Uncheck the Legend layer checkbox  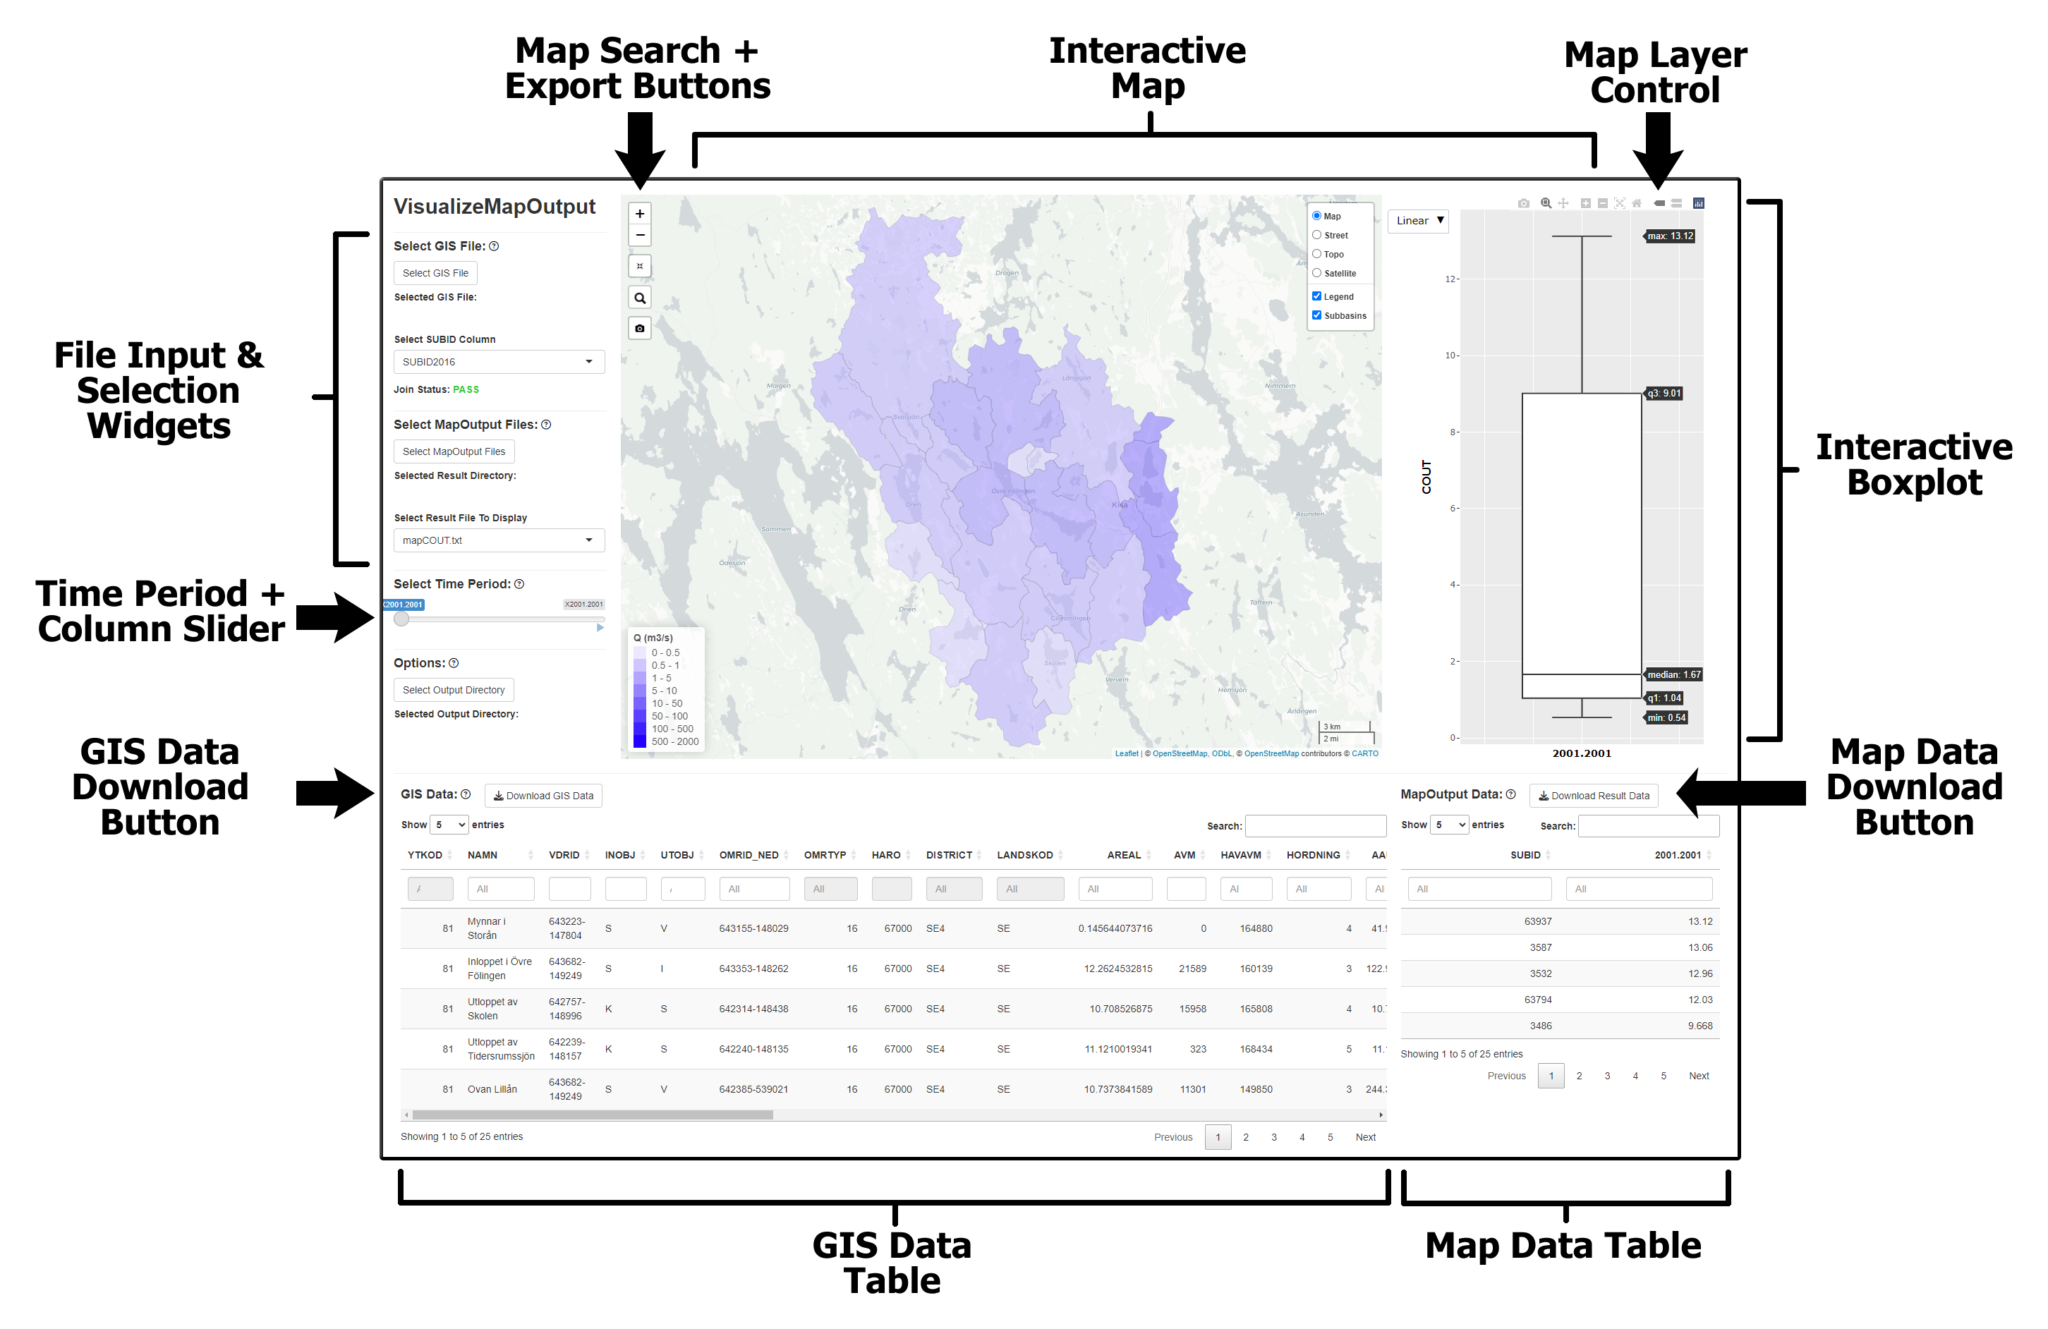pyautogui.click(x=1317, y=296)
